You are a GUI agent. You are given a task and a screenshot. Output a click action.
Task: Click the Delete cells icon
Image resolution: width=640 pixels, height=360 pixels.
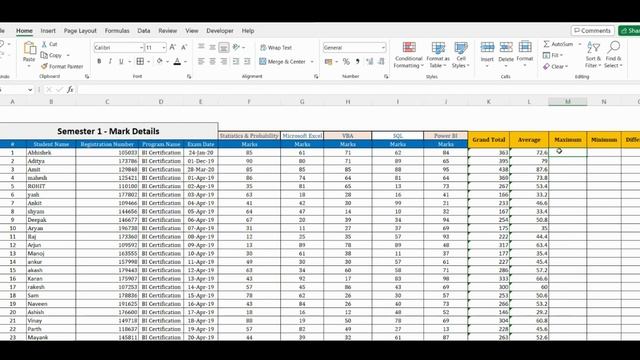click(506, 47)
